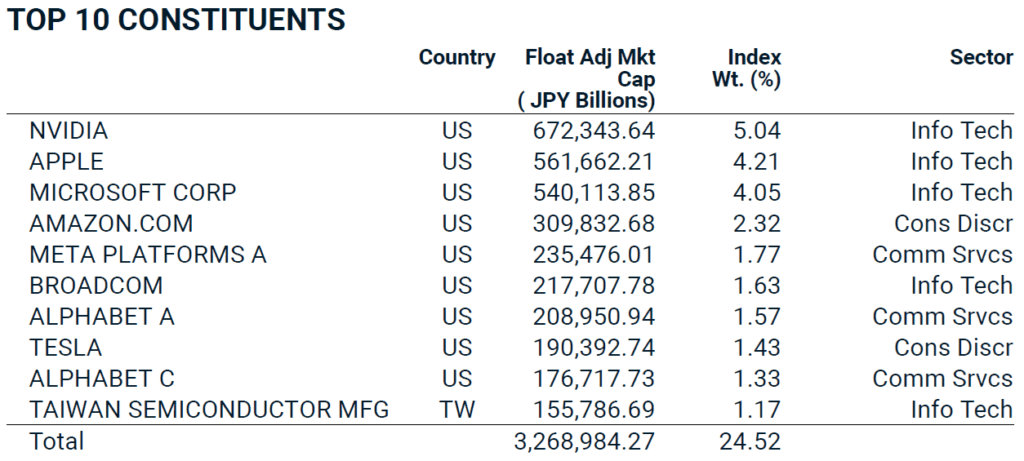
Task: Click ALPHABET A in the list
Action: point(102,317)
